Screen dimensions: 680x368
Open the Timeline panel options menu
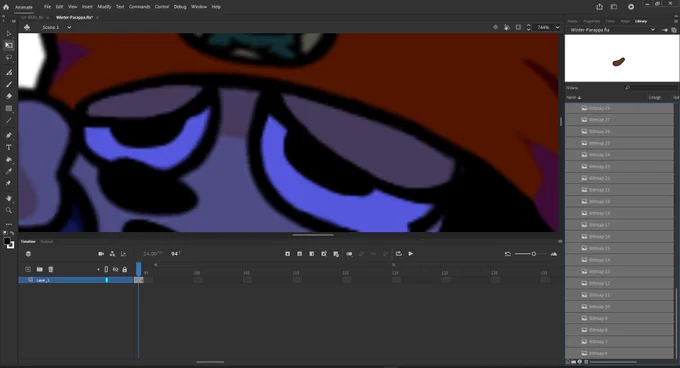[560, 241]
